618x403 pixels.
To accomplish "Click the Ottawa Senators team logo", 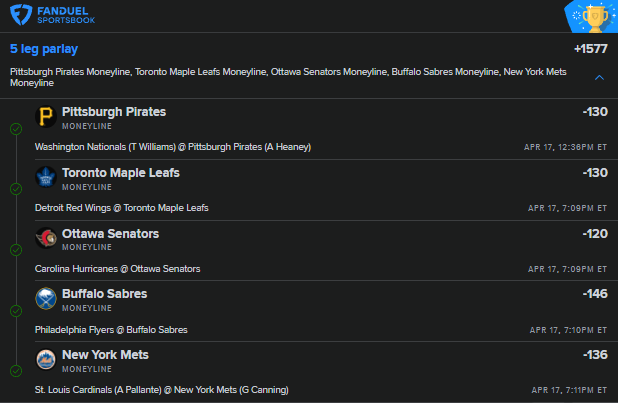I will (x=45, y=239).
